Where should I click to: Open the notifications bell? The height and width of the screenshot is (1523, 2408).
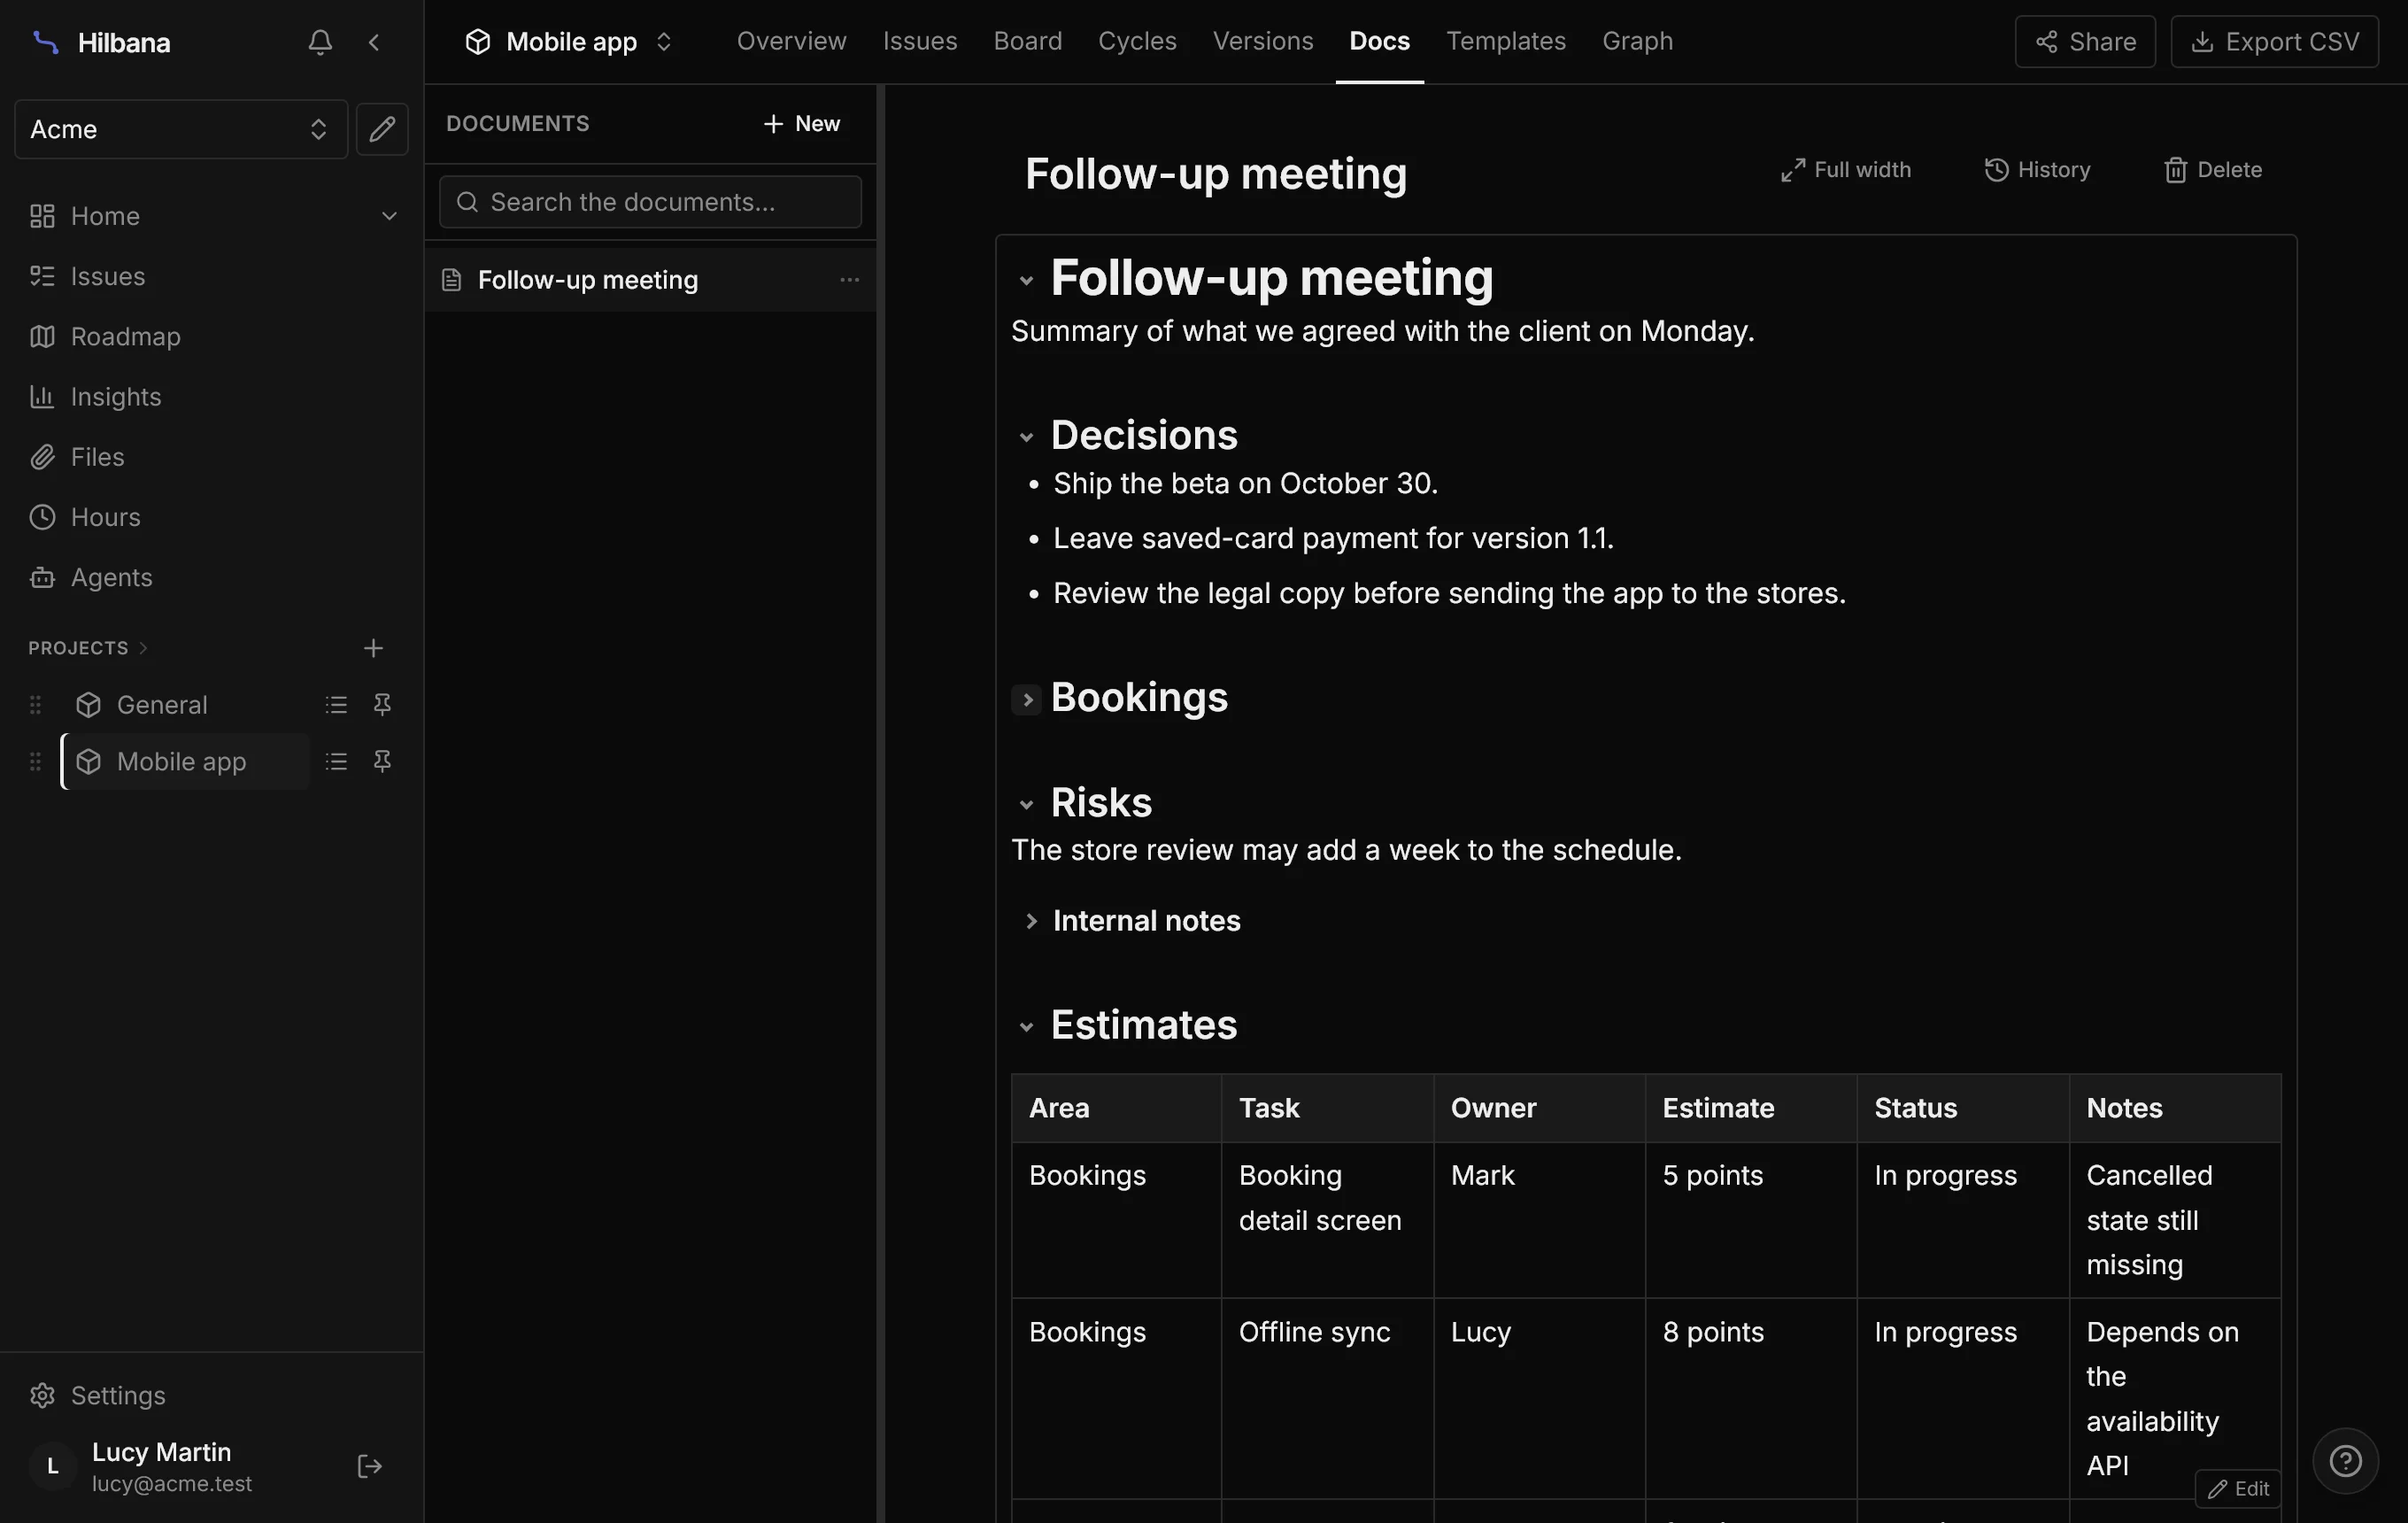(320, 42)
